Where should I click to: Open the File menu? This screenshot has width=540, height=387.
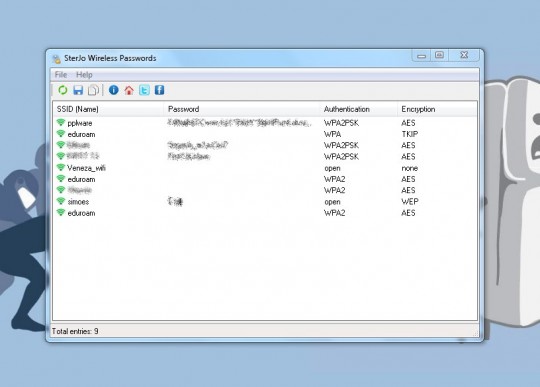click(61, 75)
